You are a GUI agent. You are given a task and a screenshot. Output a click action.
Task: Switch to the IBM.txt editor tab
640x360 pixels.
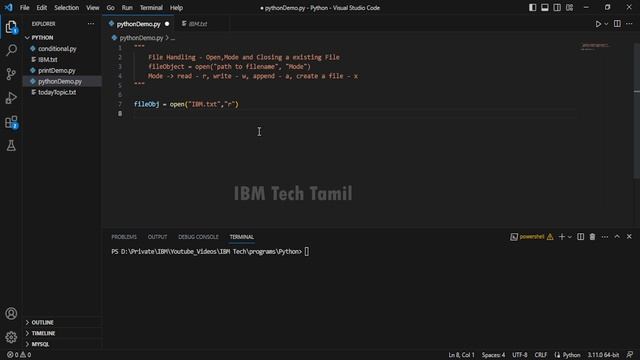198,24
